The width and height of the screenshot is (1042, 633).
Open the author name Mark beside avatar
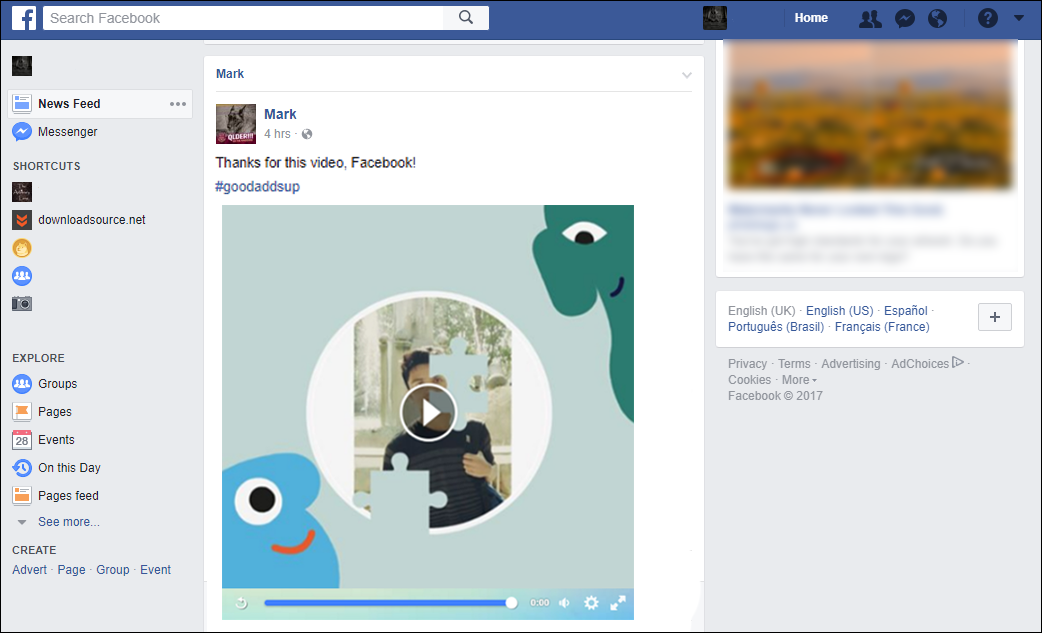pos(280,114)
